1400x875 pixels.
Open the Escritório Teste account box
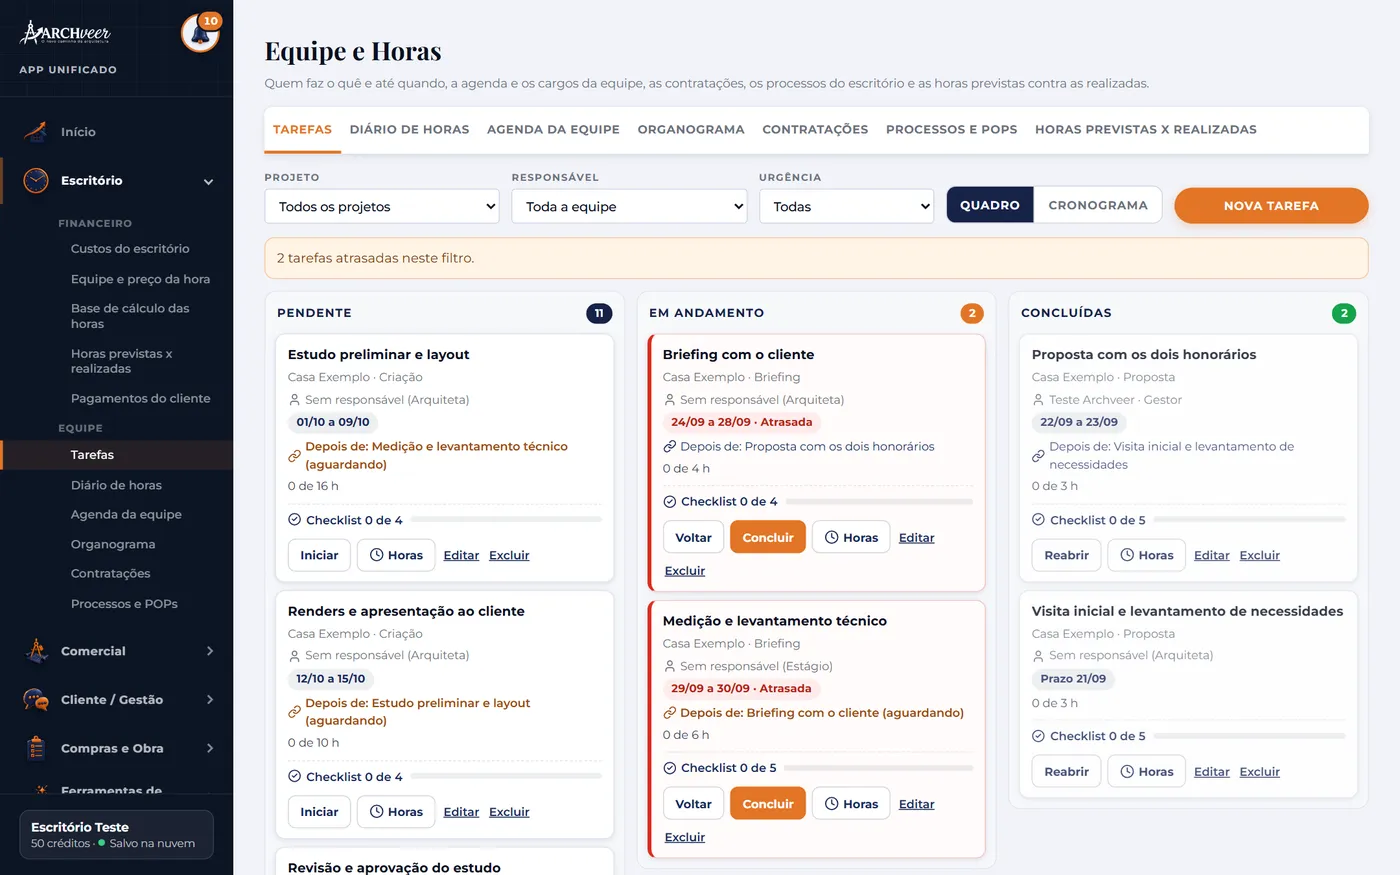[x=116, y=834]
